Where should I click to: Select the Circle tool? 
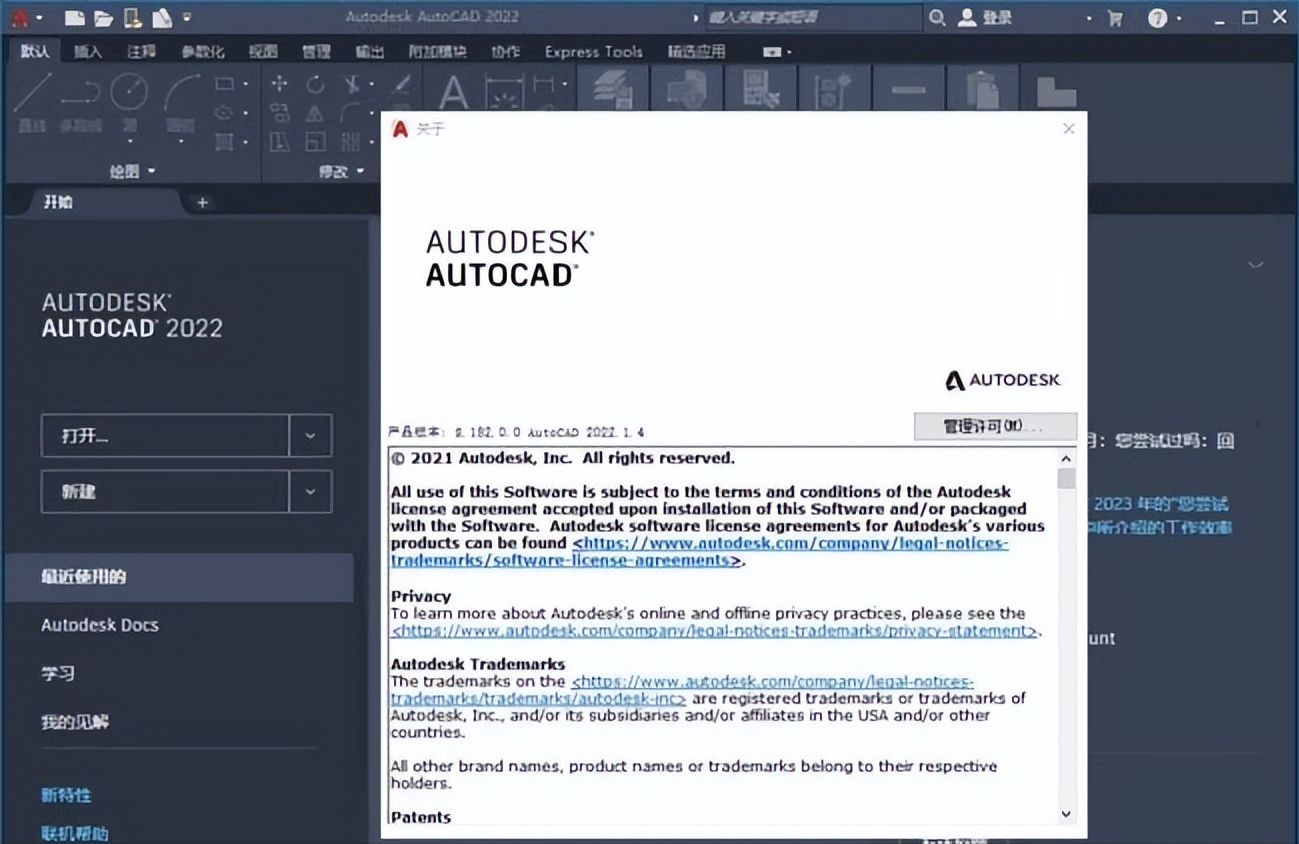point(128,92)
